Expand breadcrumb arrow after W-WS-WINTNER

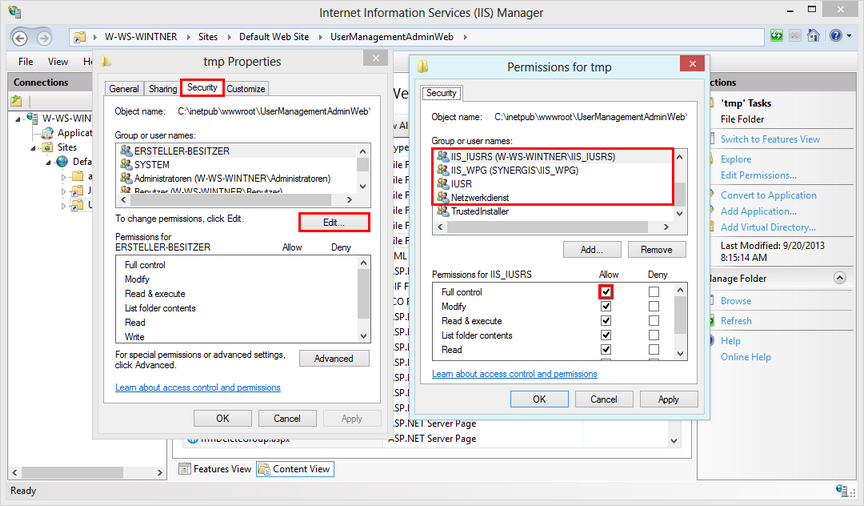tap(187, 37)
